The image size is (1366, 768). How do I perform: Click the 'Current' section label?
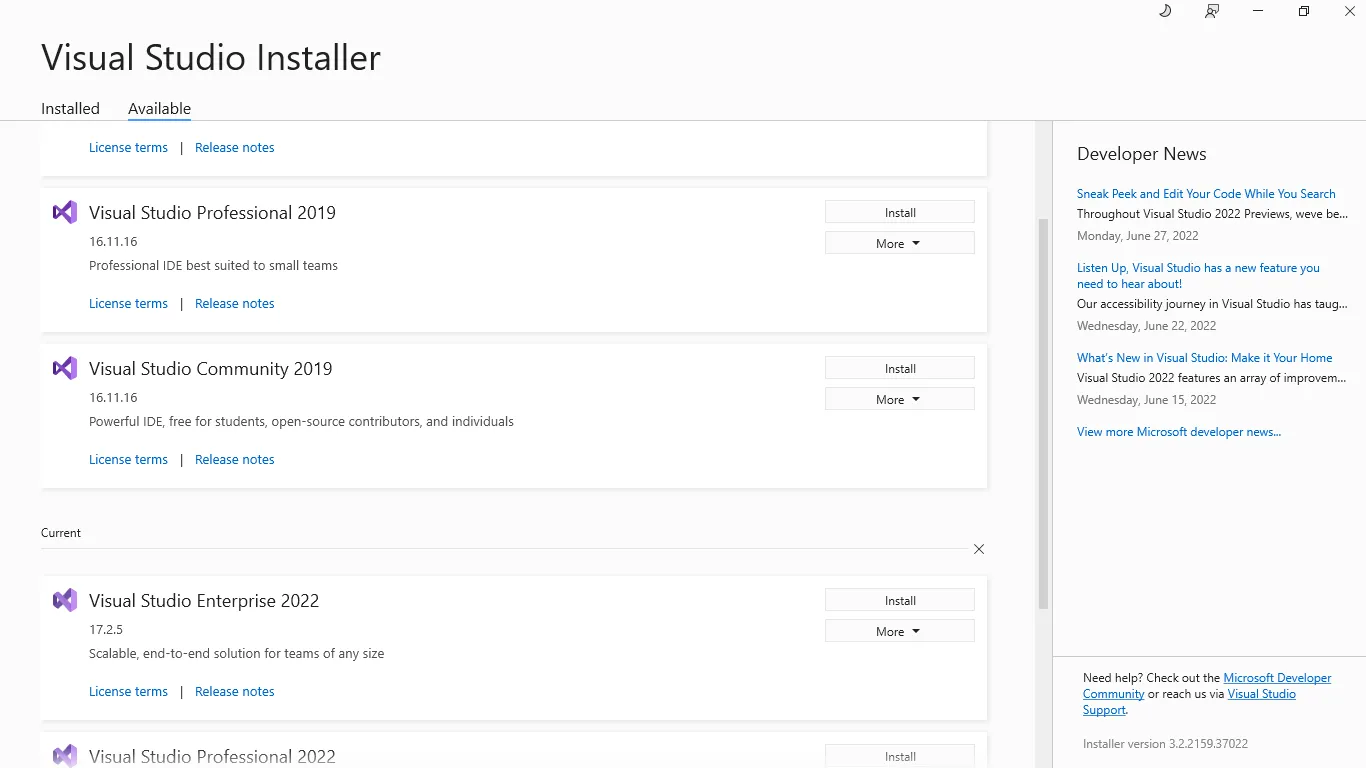(x=61, y=533)
